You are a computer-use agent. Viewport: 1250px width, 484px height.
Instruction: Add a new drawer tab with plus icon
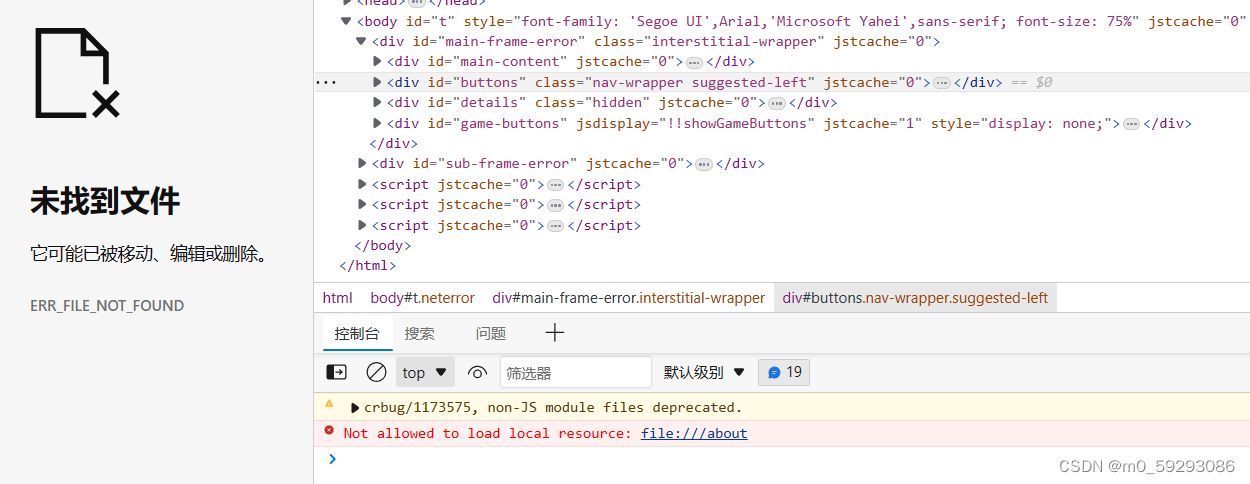point(555,333)
